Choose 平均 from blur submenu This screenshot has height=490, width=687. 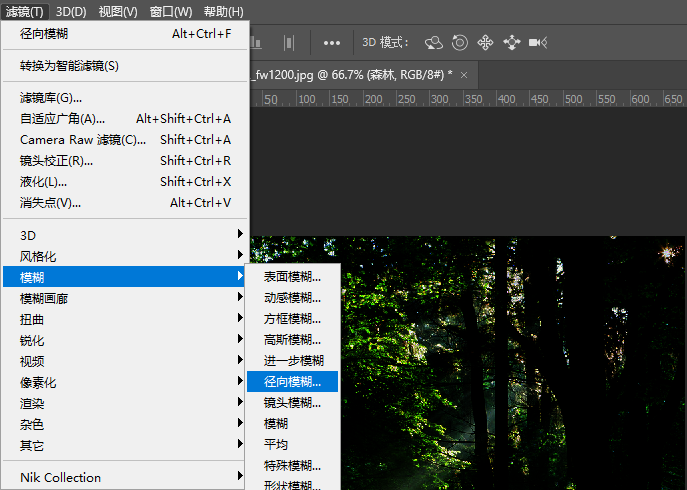(x=293, y=445)
